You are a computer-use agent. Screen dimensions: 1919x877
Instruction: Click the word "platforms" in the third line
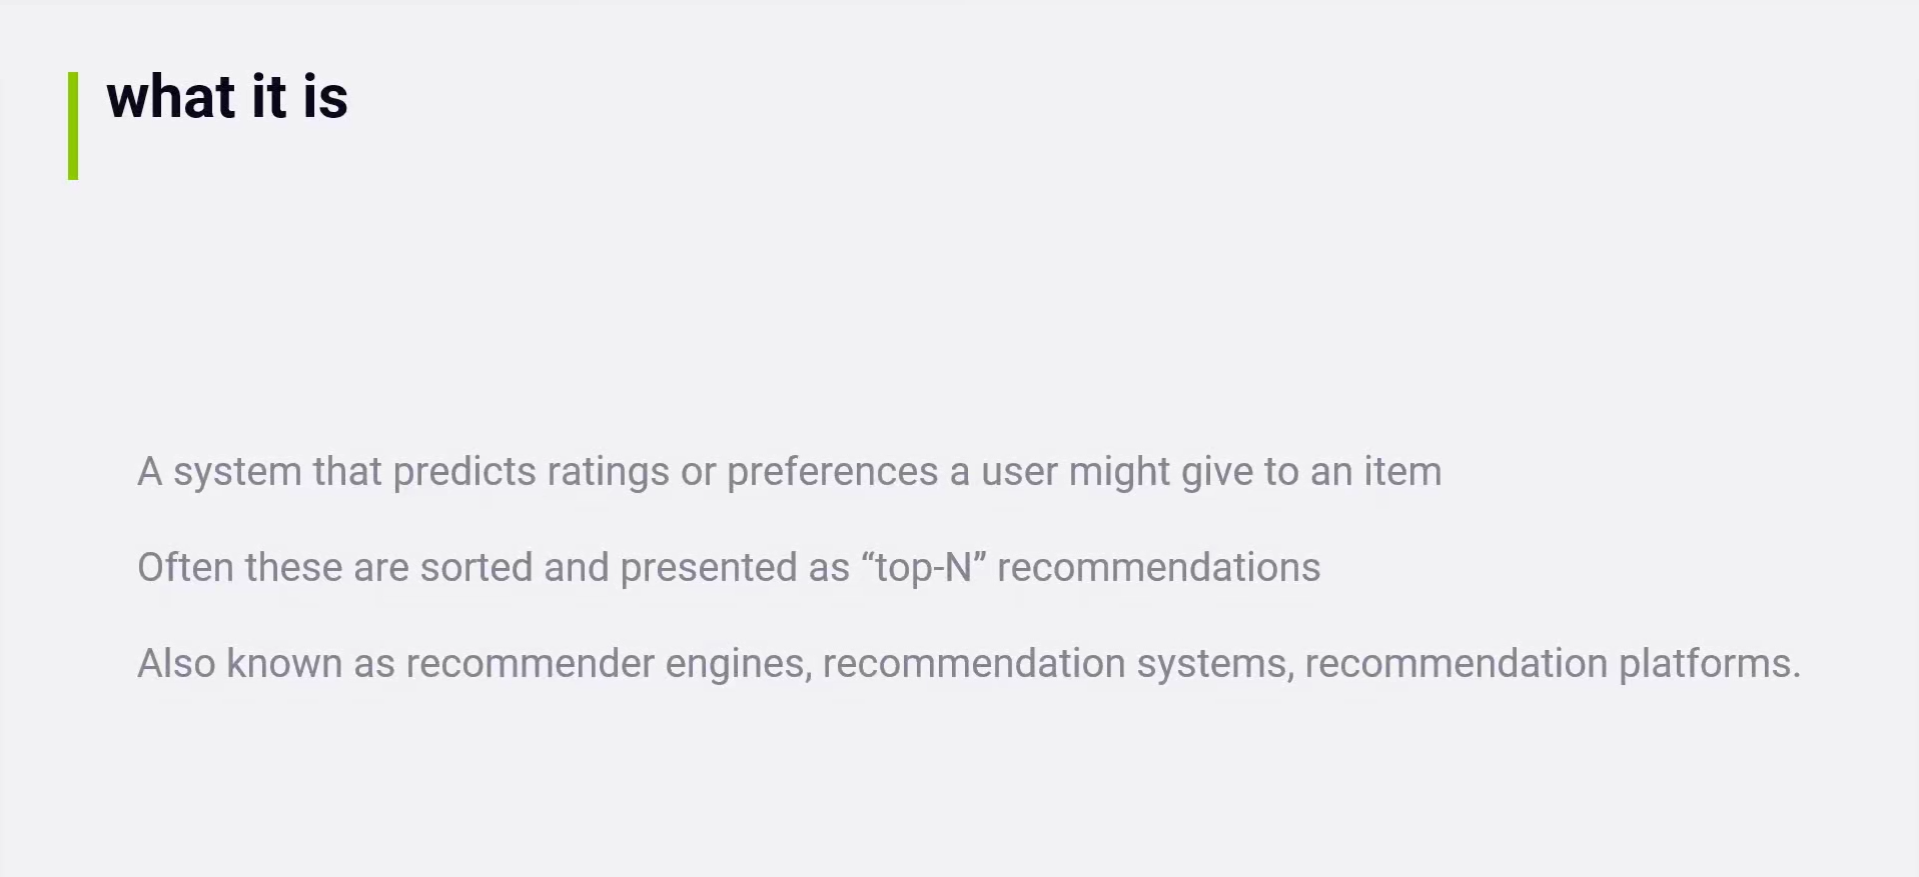point(1706,664)
